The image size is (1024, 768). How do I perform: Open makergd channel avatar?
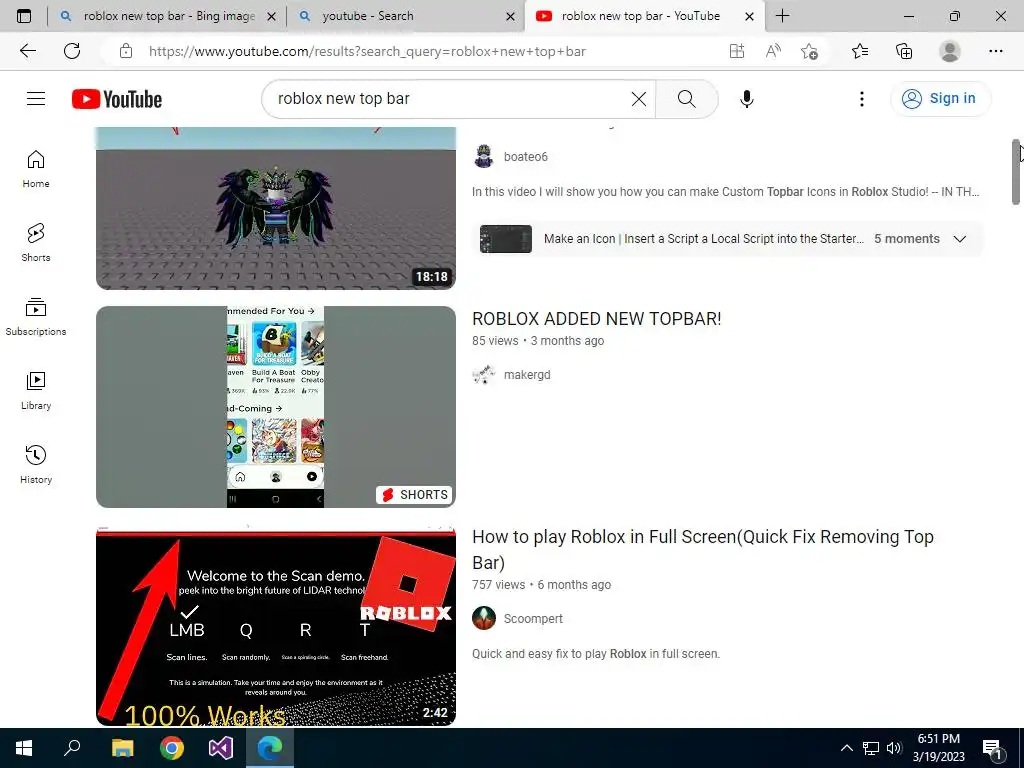484,375
